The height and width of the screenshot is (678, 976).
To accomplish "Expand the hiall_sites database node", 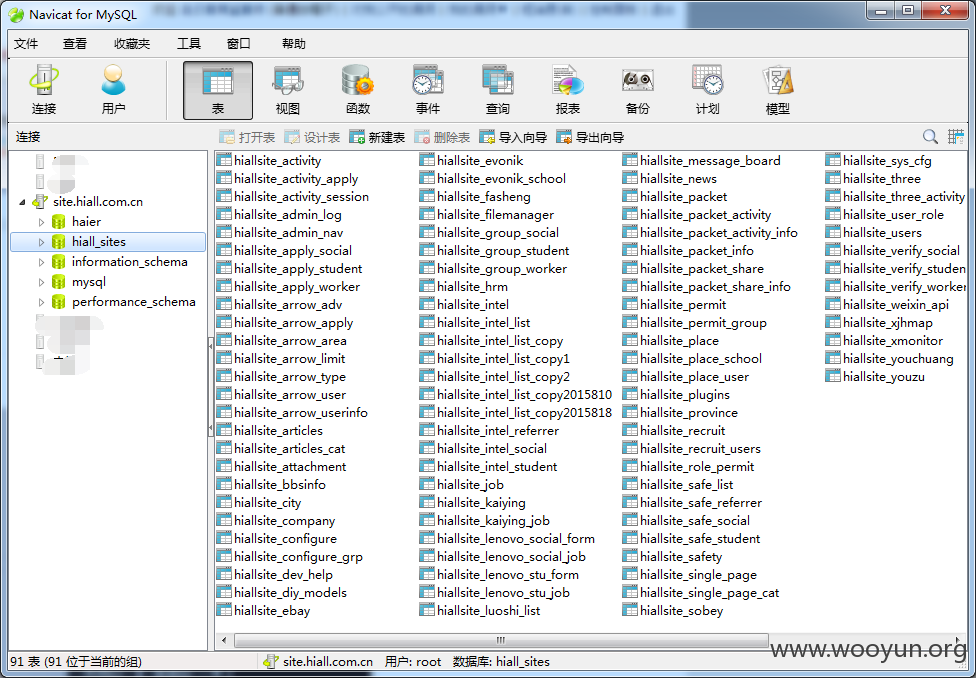I will tap(41, 242).
